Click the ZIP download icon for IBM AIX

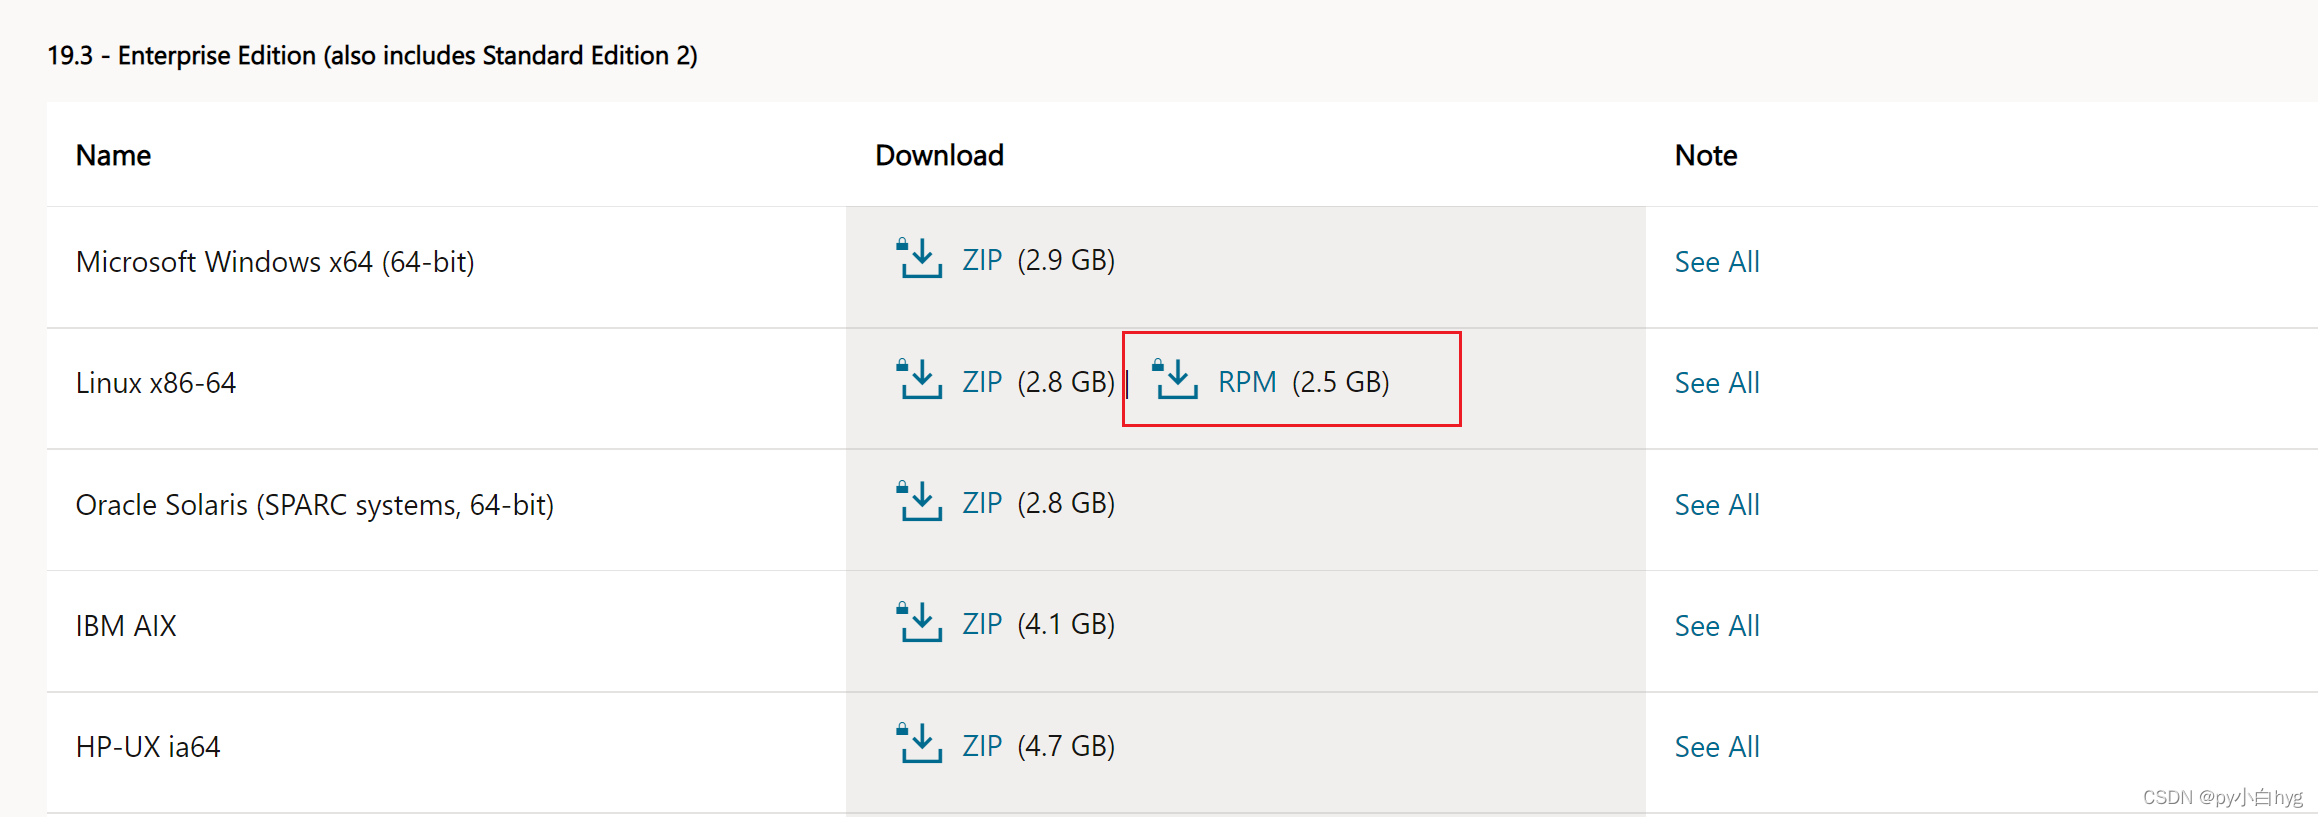[x=920, y=624]
